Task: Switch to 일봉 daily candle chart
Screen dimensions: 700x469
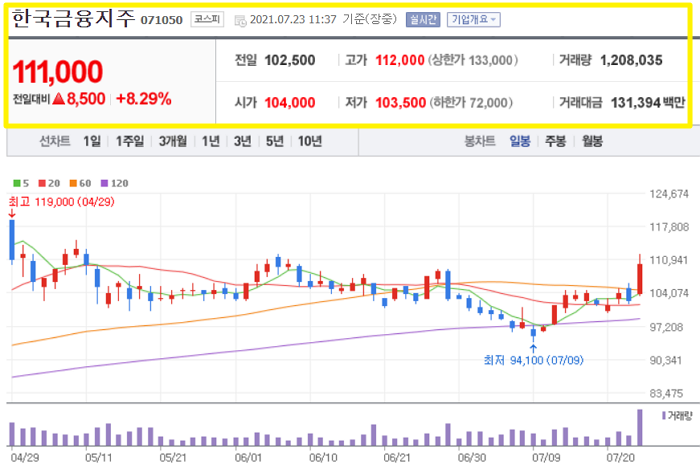Action: [x=520, y=141]
